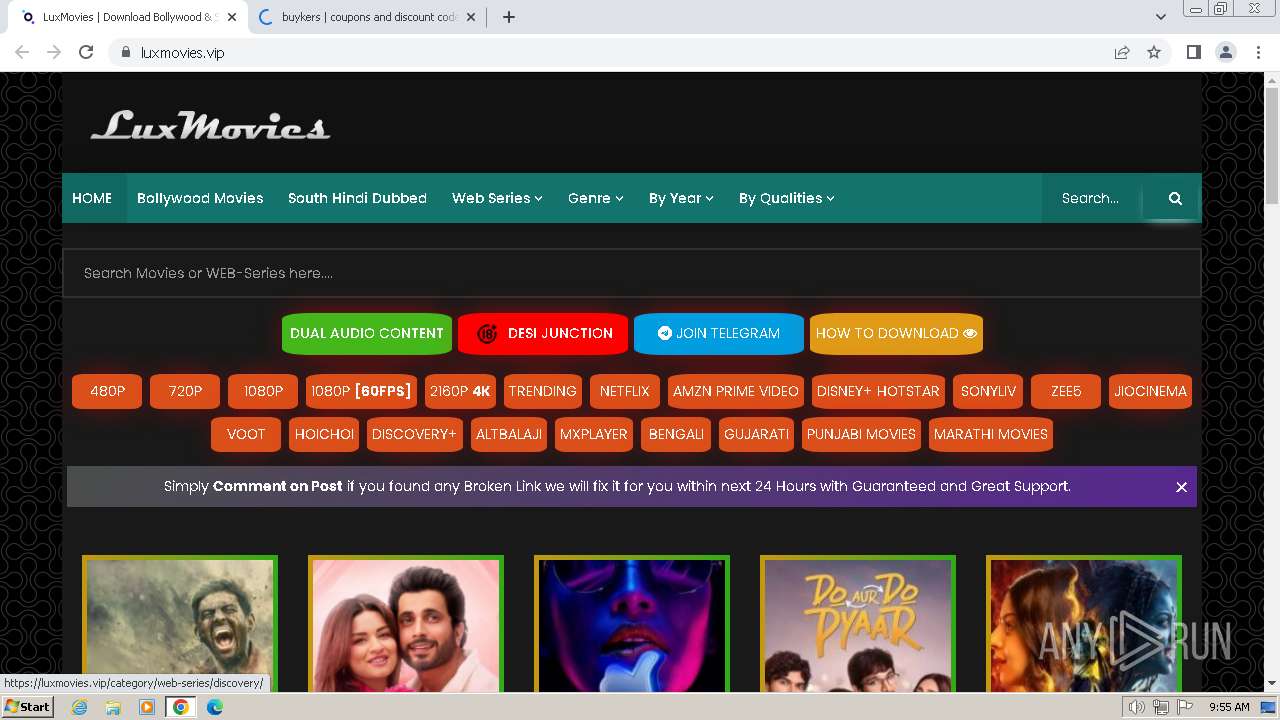Select the 2160P 4K tag
Screen dimensions: 1280x720
(461, 391)
